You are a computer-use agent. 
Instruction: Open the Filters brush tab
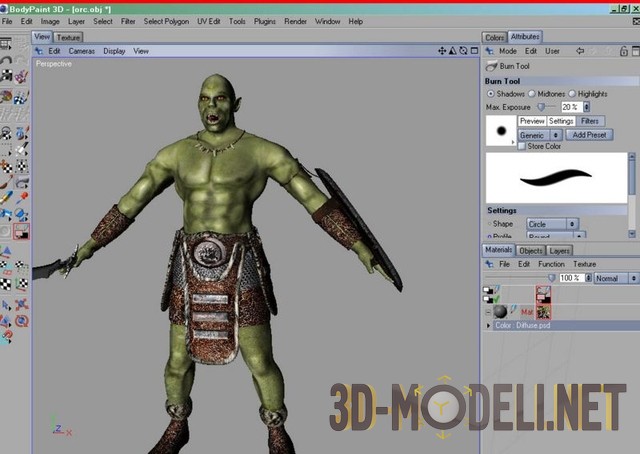(589, 121)
